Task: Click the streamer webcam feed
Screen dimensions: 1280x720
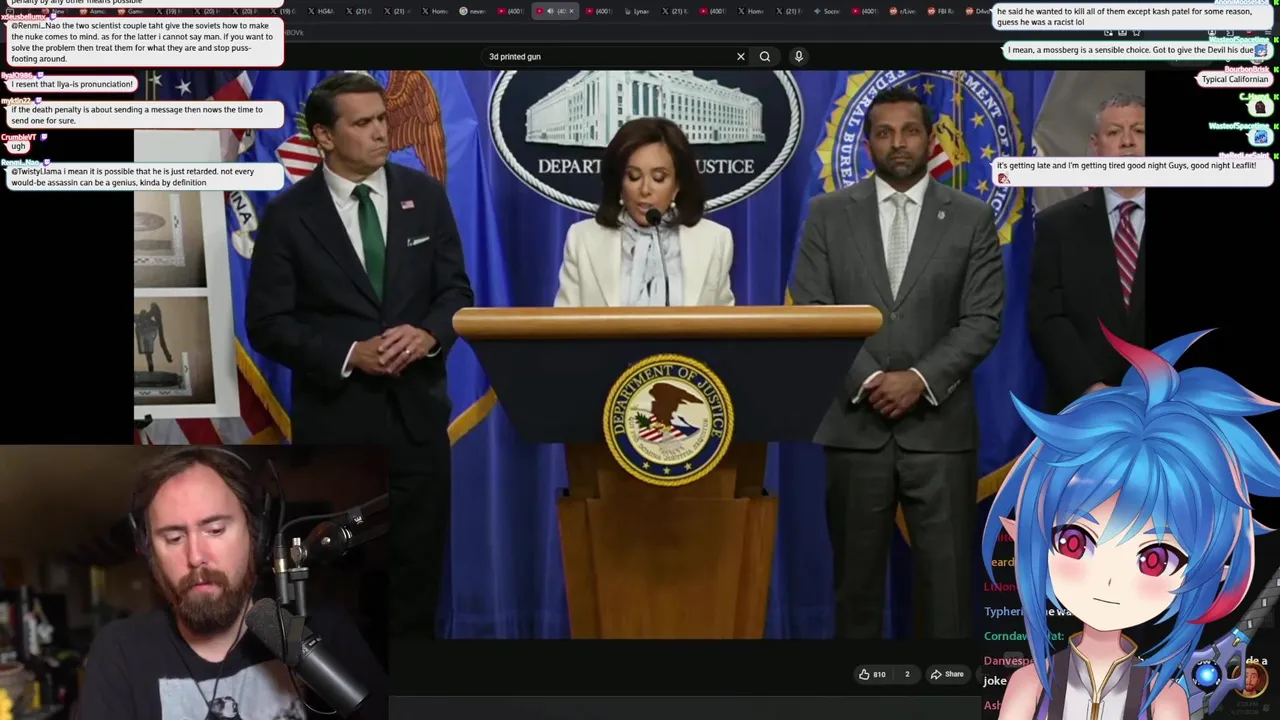Action: click(194, 582)
